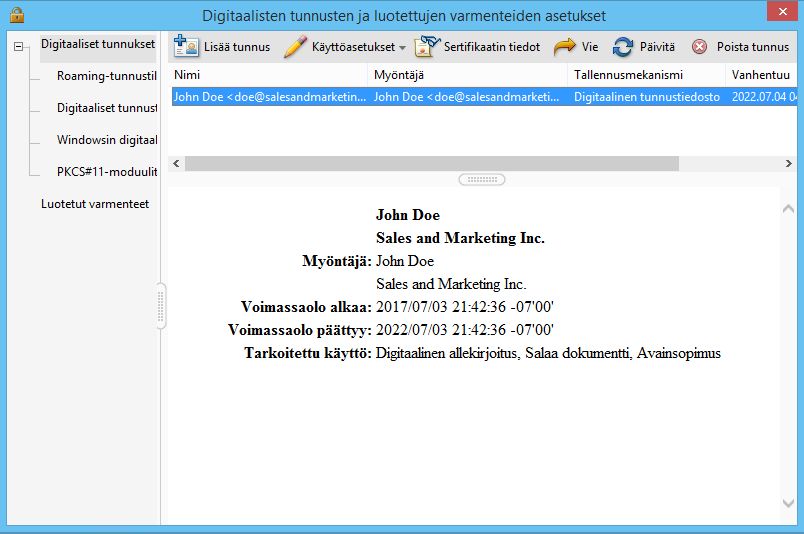This screenshot has height=534, width=804.
Task: Click the Poista tunnus red delete icon
Action: [699, 47]
